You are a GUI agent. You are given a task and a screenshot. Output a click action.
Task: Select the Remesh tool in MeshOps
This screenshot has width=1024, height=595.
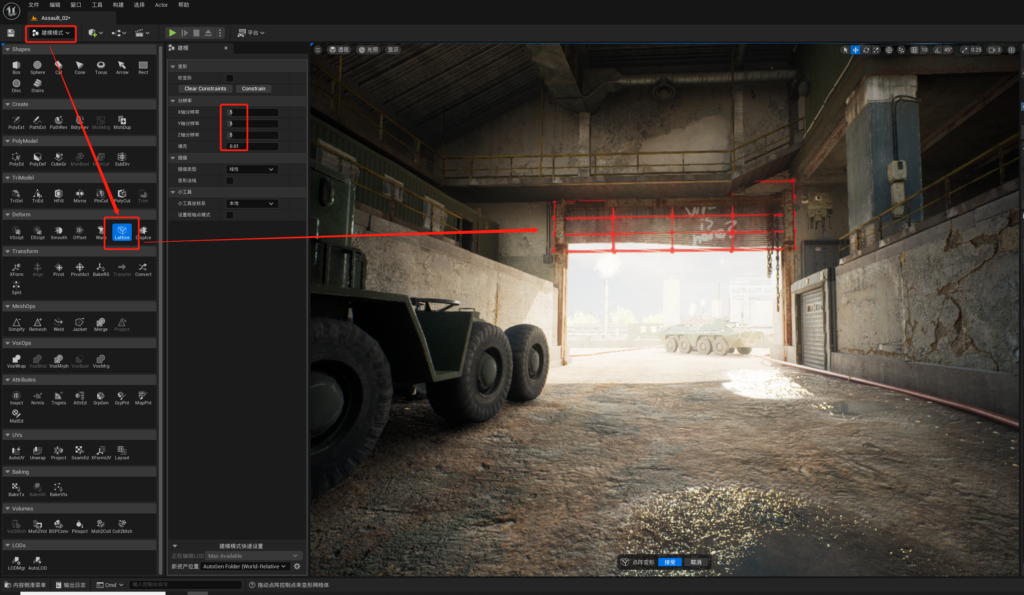tap(38, 323)
